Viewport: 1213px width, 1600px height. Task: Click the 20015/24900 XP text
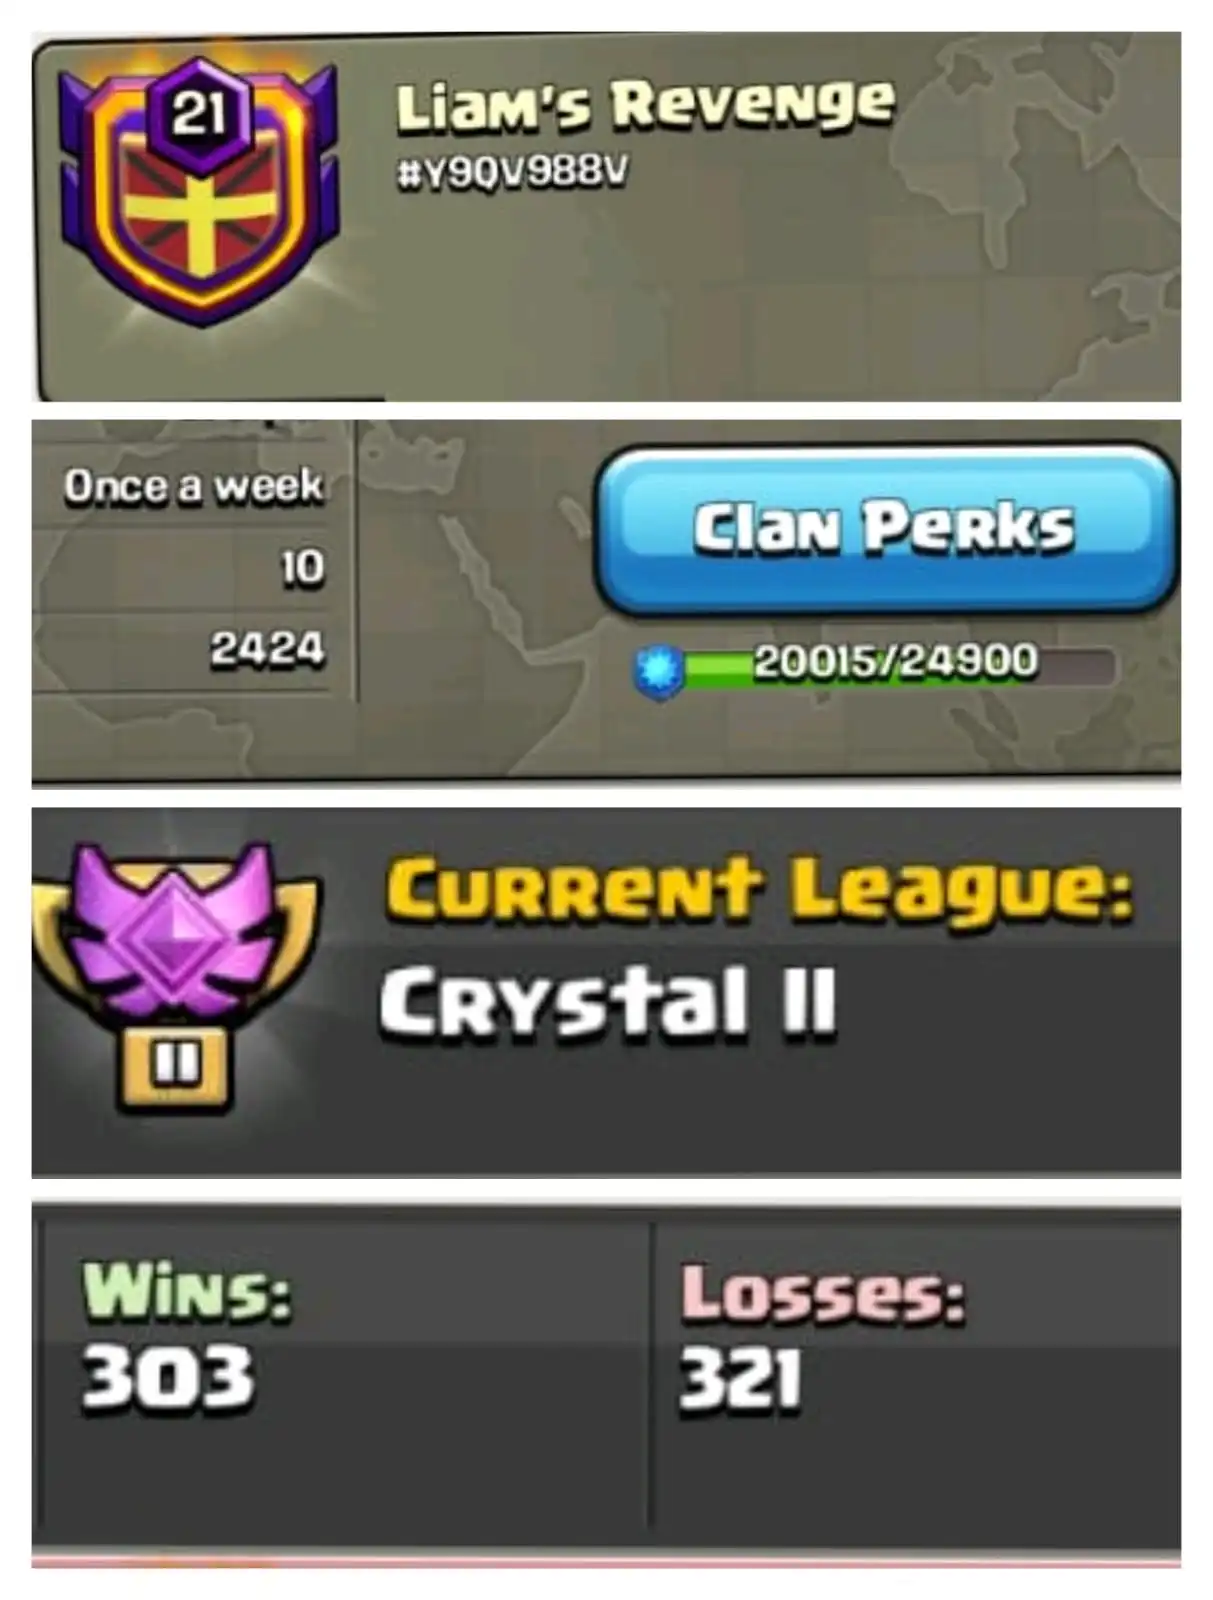(x=896, y=661)
